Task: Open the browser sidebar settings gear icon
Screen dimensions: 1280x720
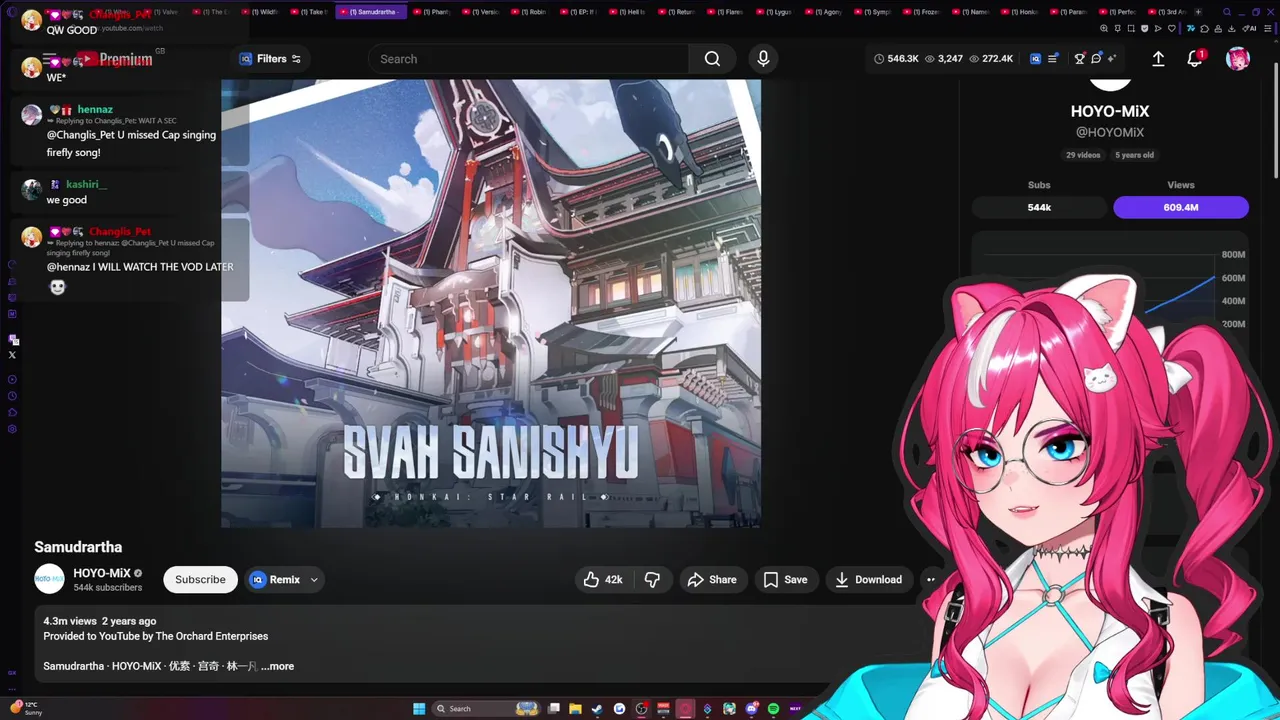Action: click(x=12, y=429)
